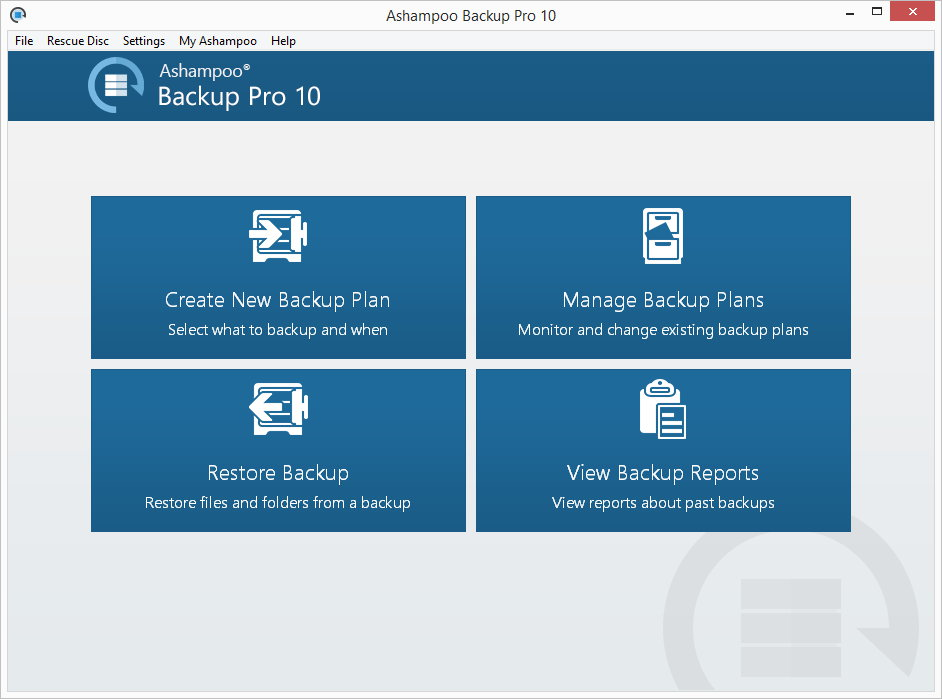
Task: Open the Rescue Disc menu
Action: tap(77, 41)
